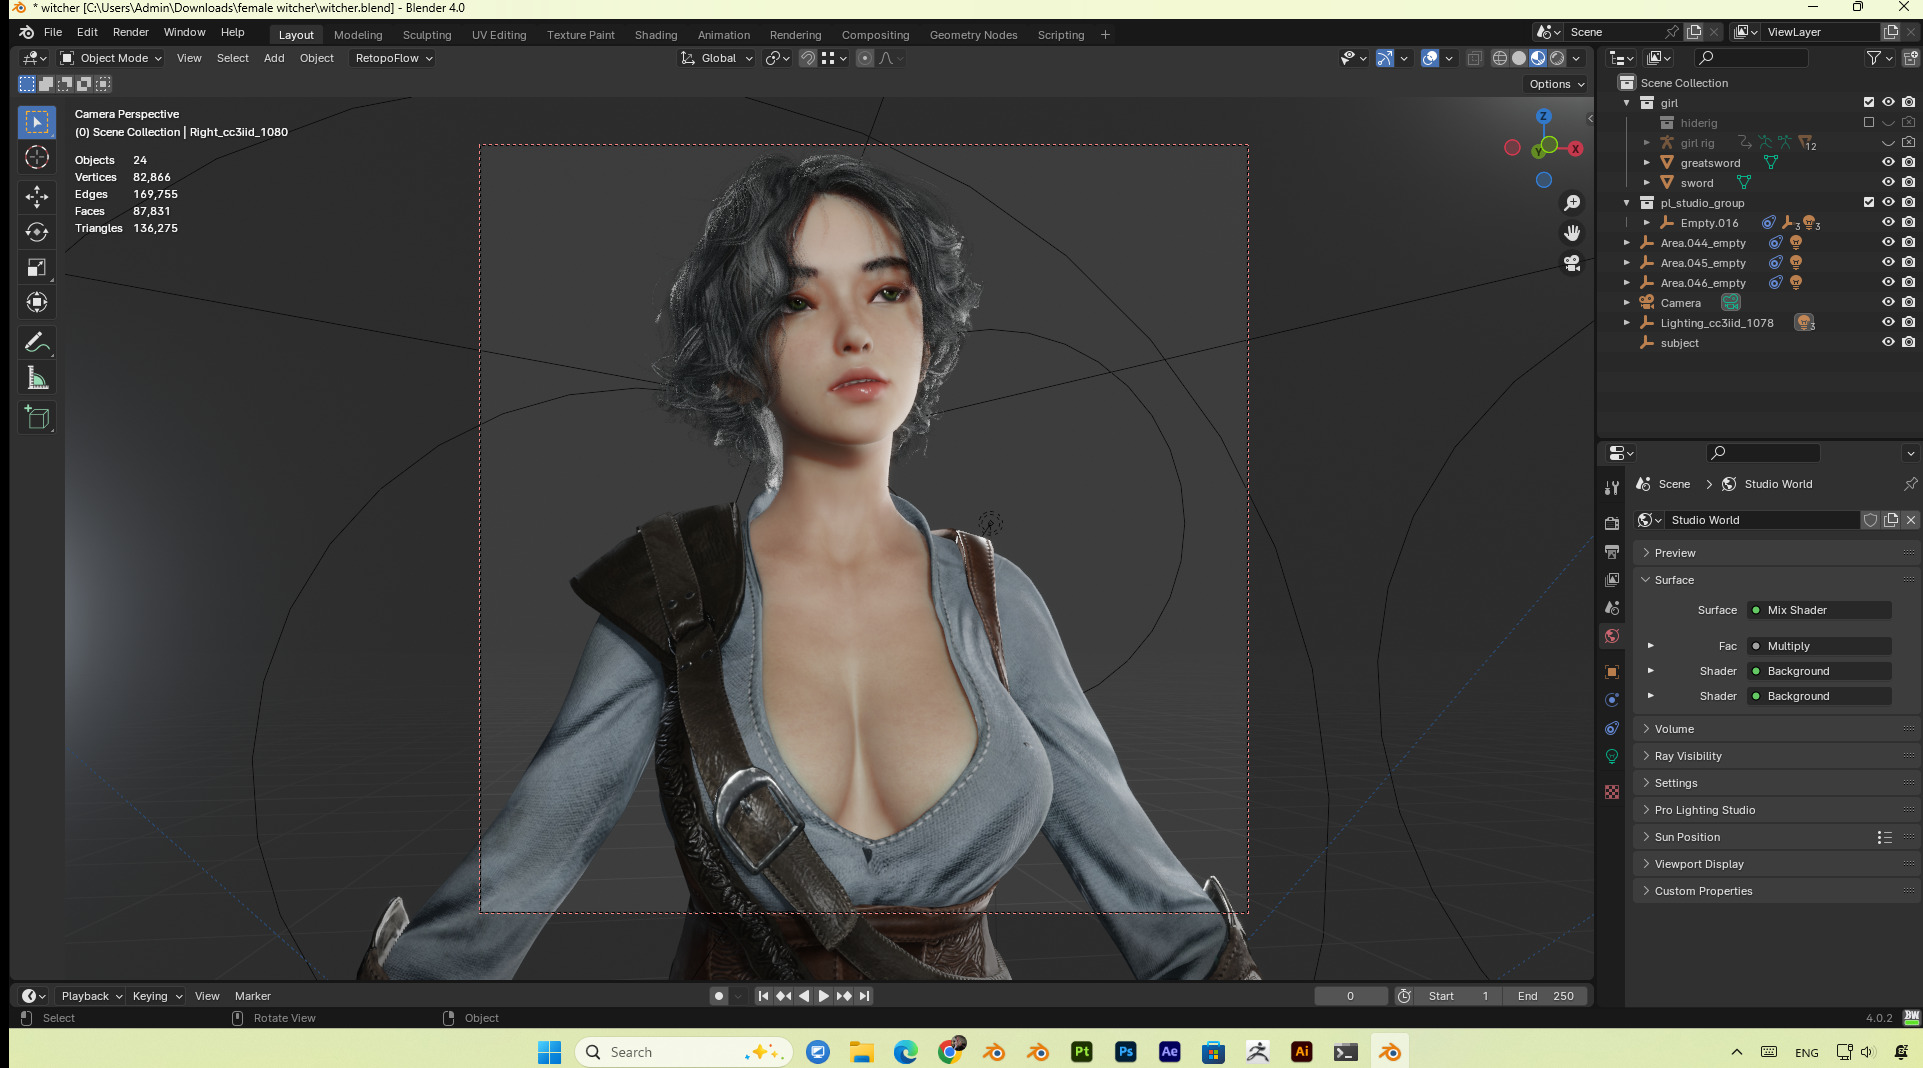Open the Object Data properties tab
Viewport: 1923px width, 1068px height.
(1611, 756)
